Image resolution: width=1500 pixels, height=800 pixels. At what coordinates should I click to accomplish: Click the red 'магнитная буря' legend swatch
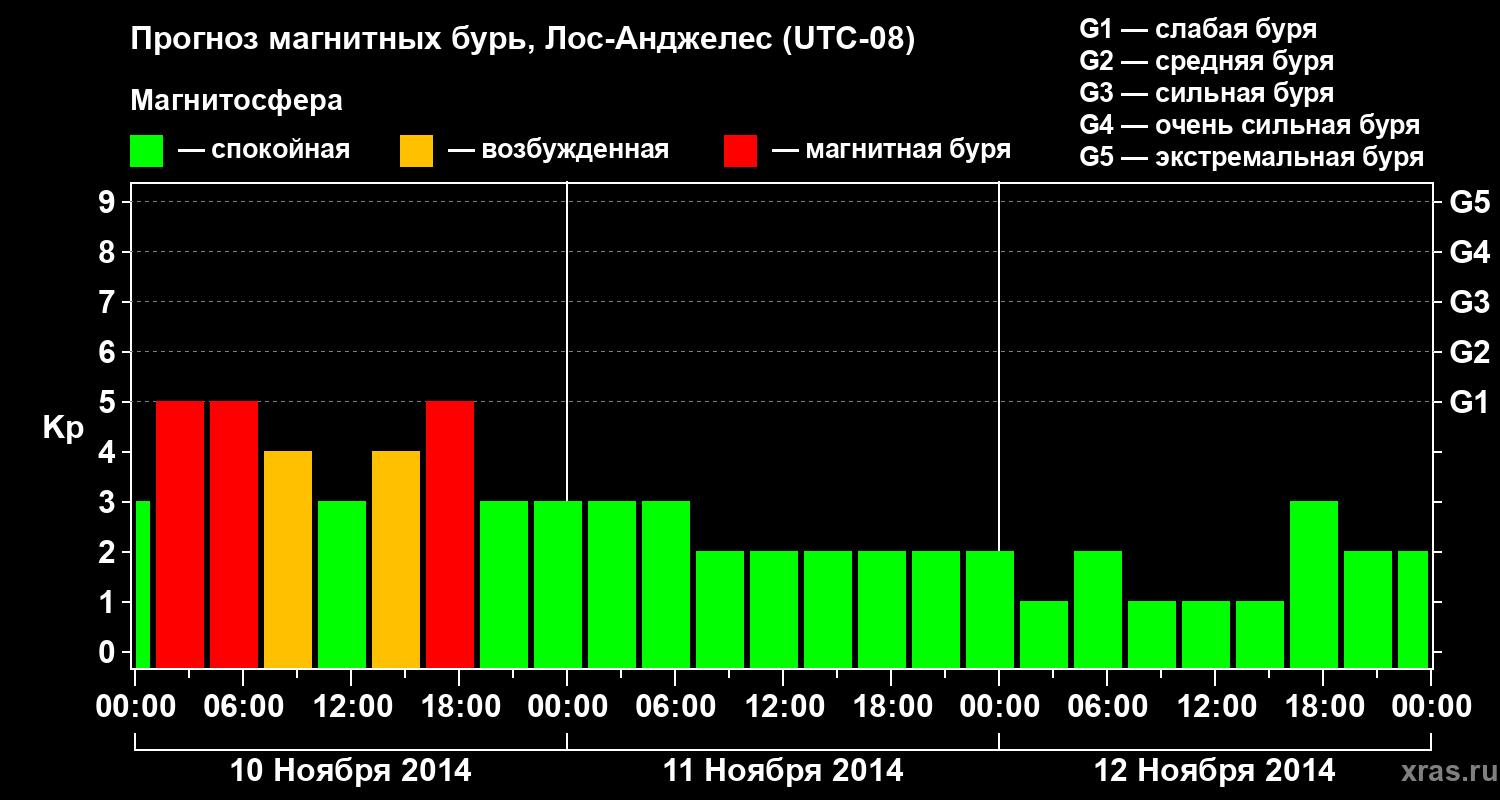tap(740, 151)
